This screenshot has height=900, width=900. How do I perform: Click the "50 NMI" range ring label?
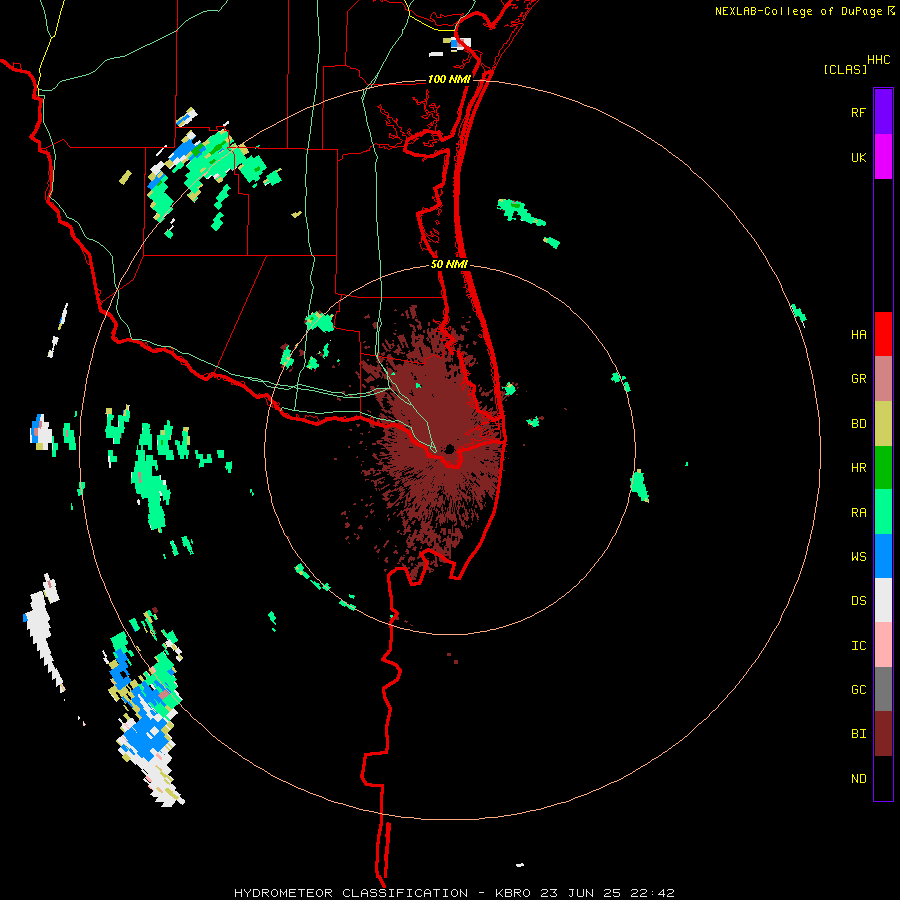pyautogui.click(x=449, y=264)
